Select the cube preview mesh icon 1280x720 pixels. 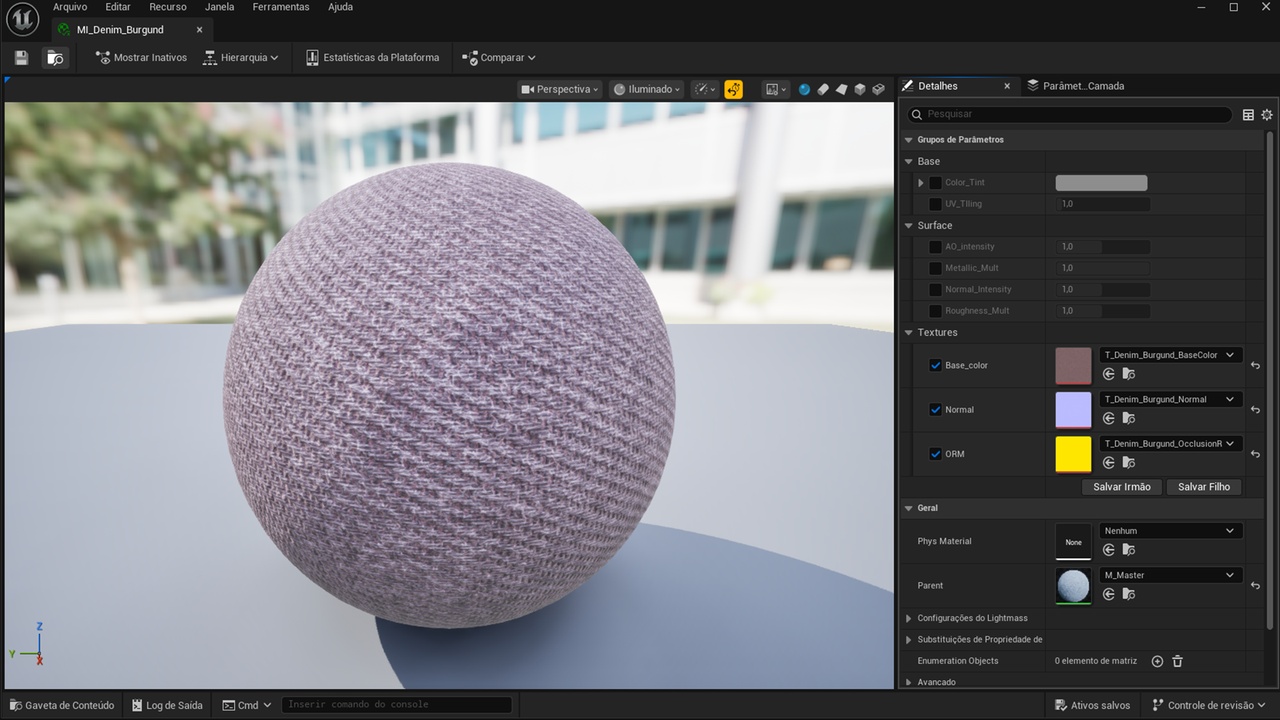click(859, 89)
